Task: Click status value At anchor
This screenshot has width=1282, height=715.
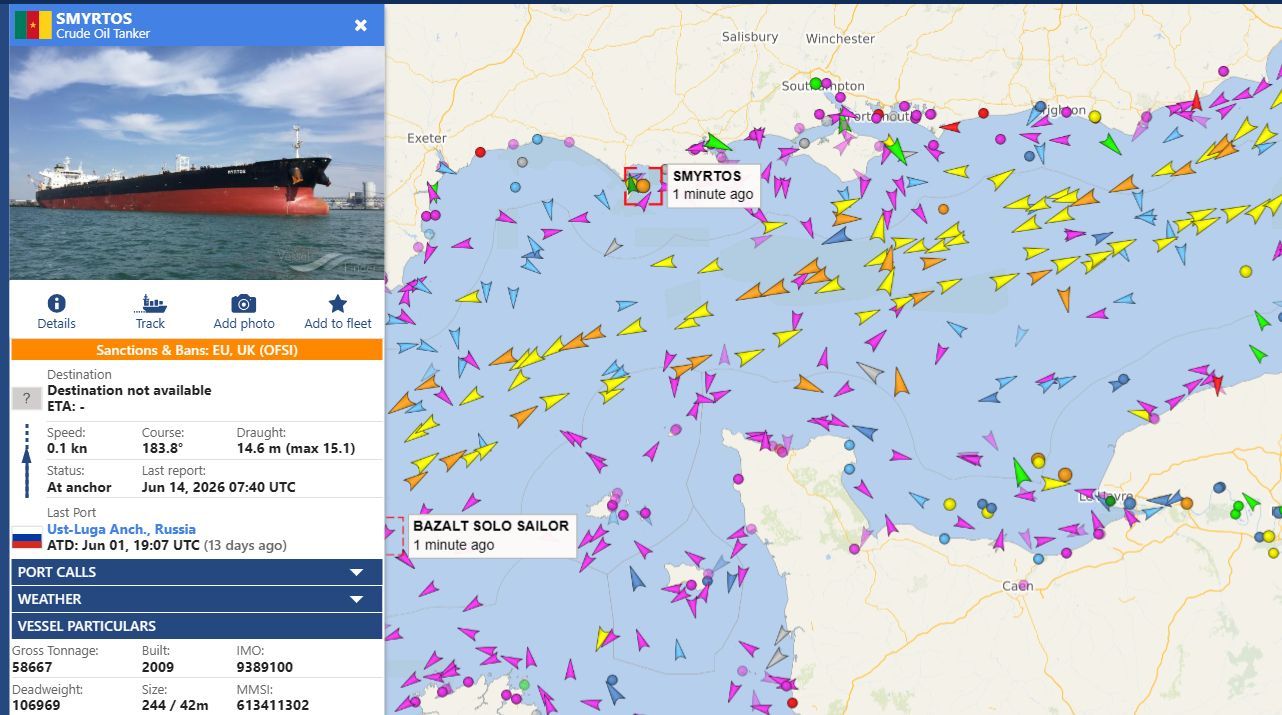Action: 79,487
